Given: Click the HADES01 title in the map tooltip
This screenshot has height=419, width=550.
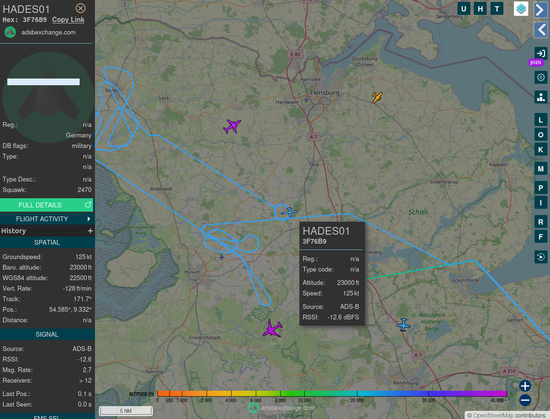Looking at the screenshot, I should click(326, 231).
